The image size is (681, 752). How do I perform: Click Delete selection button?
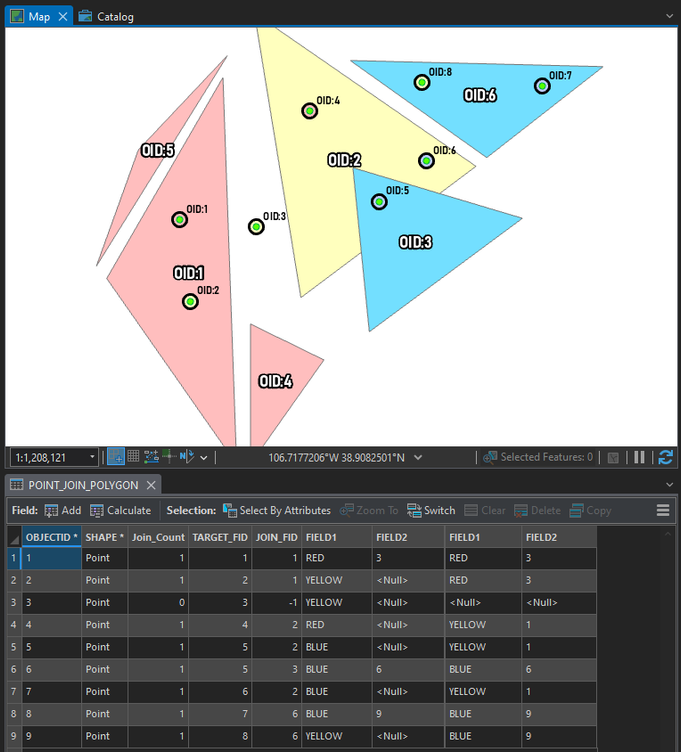tap(537, 510)
